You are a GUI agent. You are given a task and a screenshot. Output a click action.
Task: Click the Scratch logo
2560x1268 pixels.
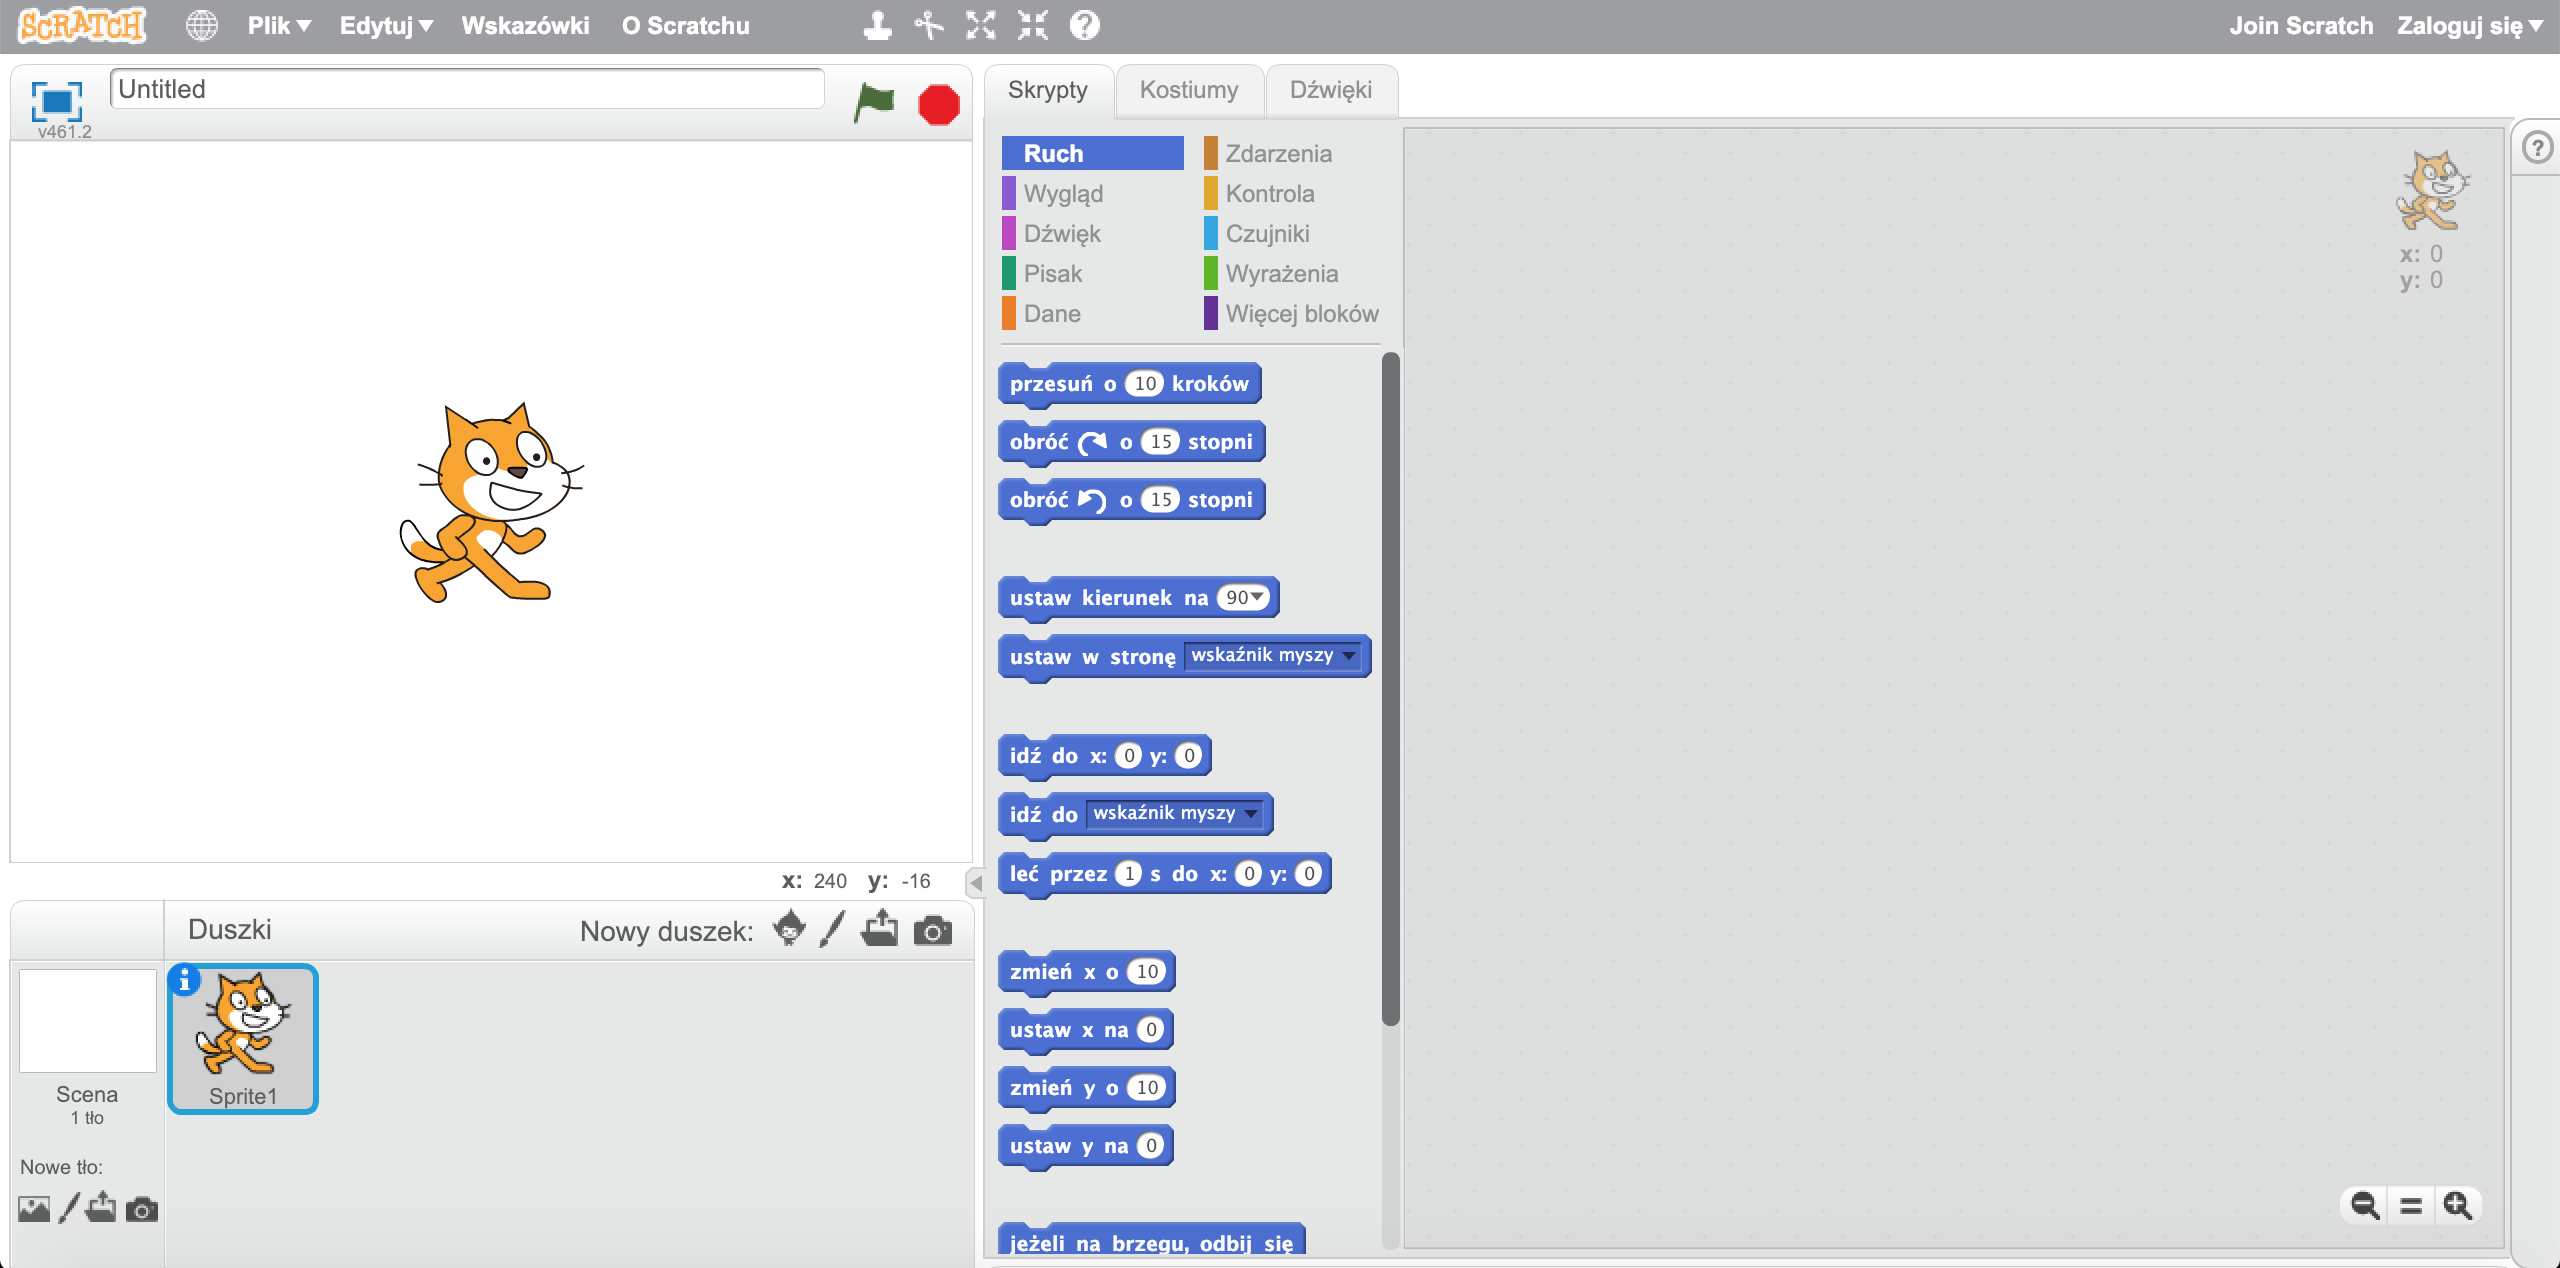82,26
